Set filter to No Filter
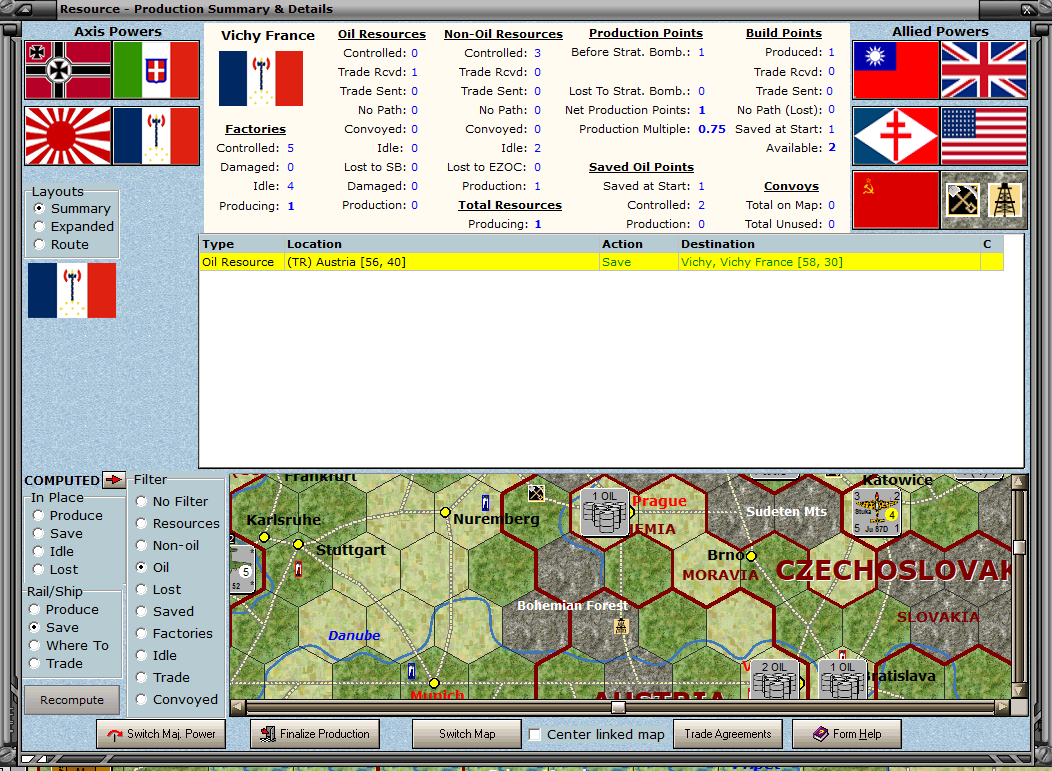Screen dimensions: 1052x771 tap(142, 501)
